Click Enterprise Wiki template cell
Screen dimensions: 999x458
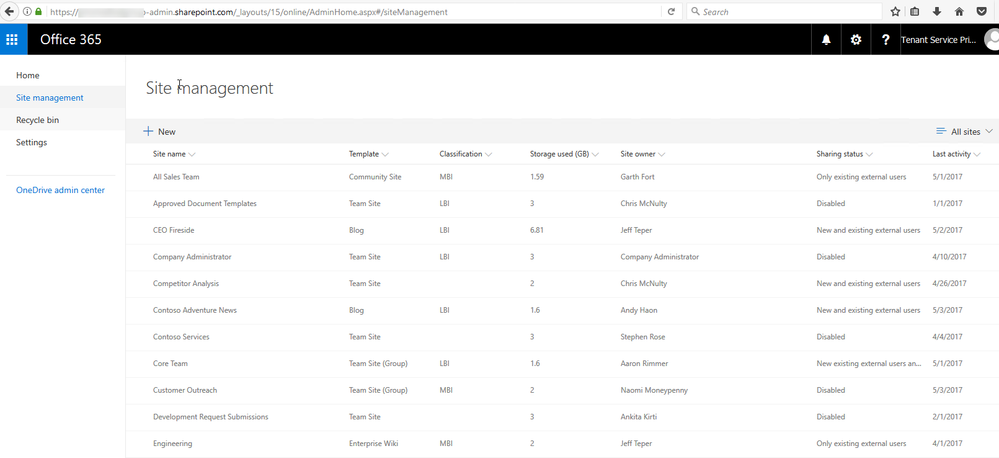(x=373, y=443)
